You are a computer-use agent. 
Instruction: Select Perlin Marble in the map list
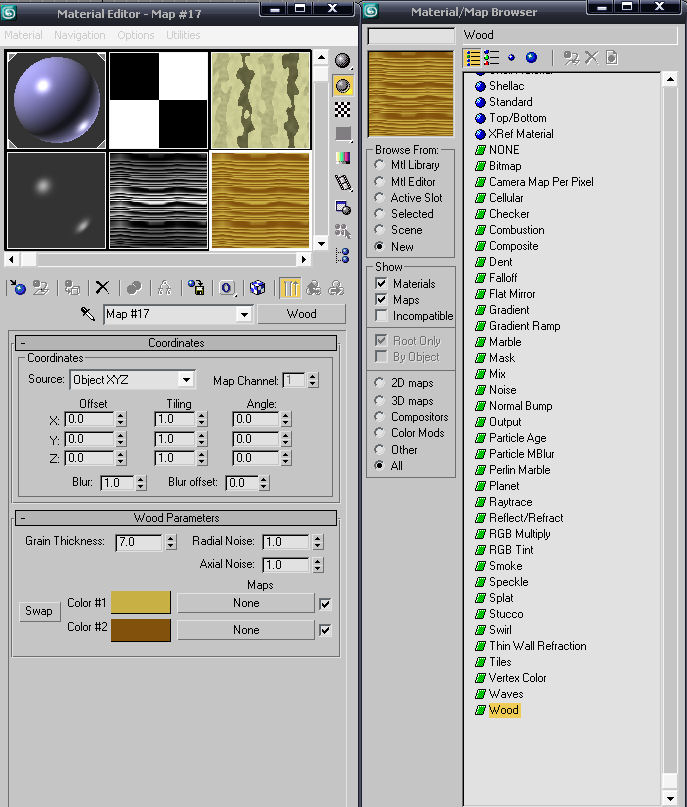519,470
